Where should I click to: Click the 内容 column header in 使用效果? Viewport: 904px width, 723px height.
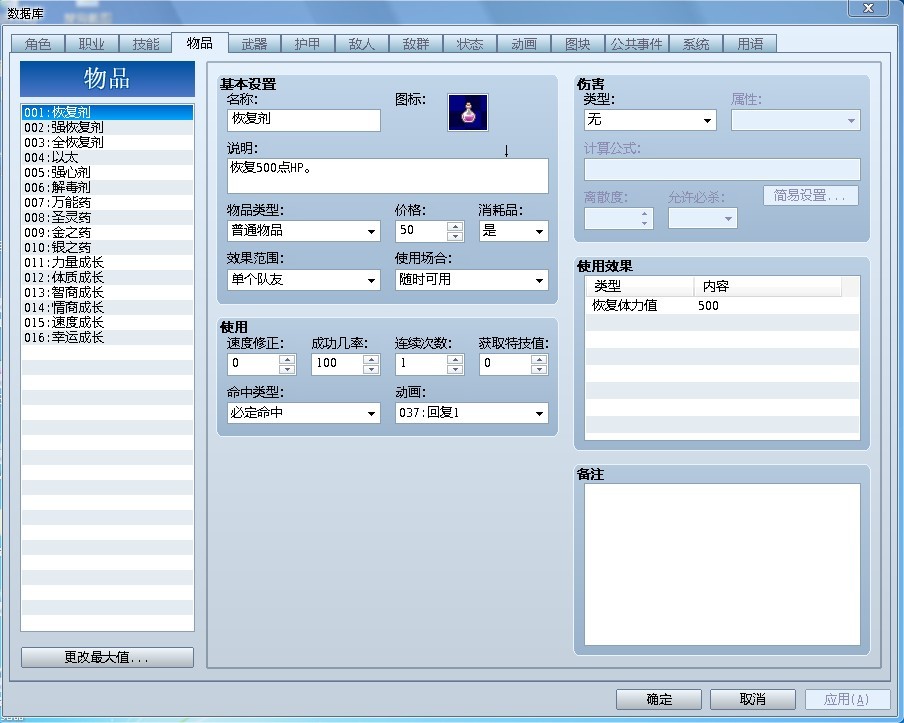point(768,286)
